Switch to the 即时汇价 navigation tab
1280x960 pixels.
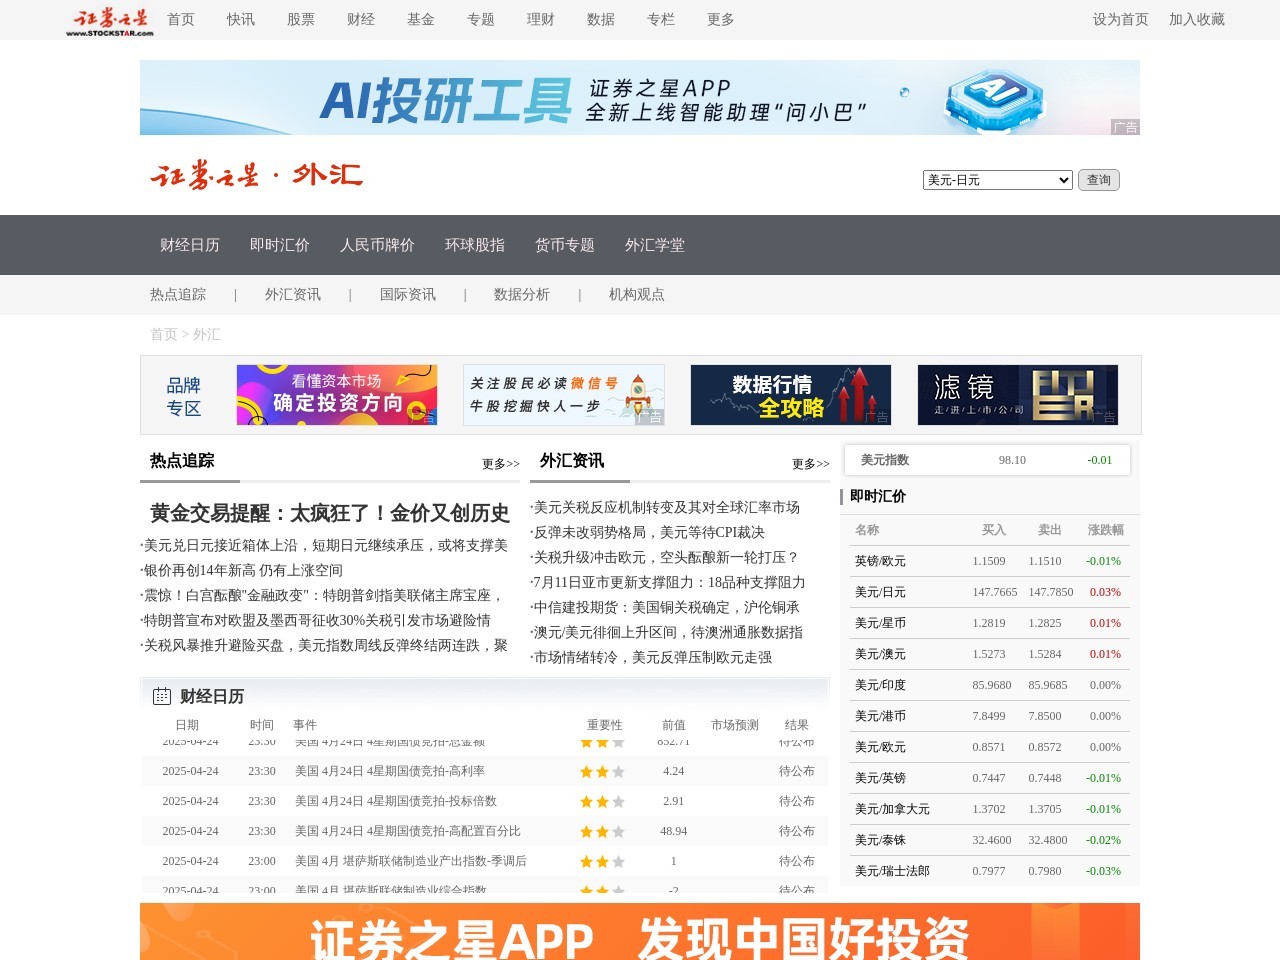[x=280, y=244]
